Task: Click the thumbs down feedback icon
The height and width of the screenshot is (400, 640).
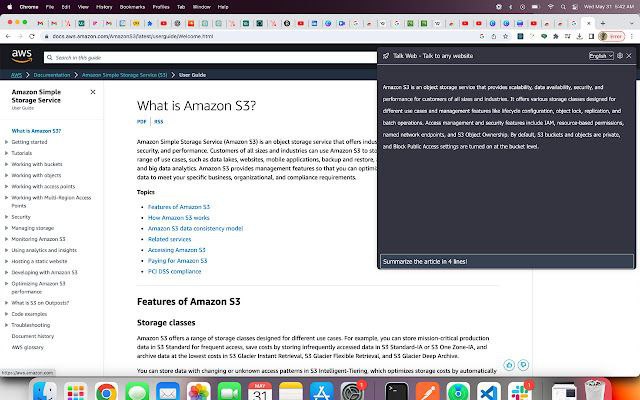Action: coord(523,364)
